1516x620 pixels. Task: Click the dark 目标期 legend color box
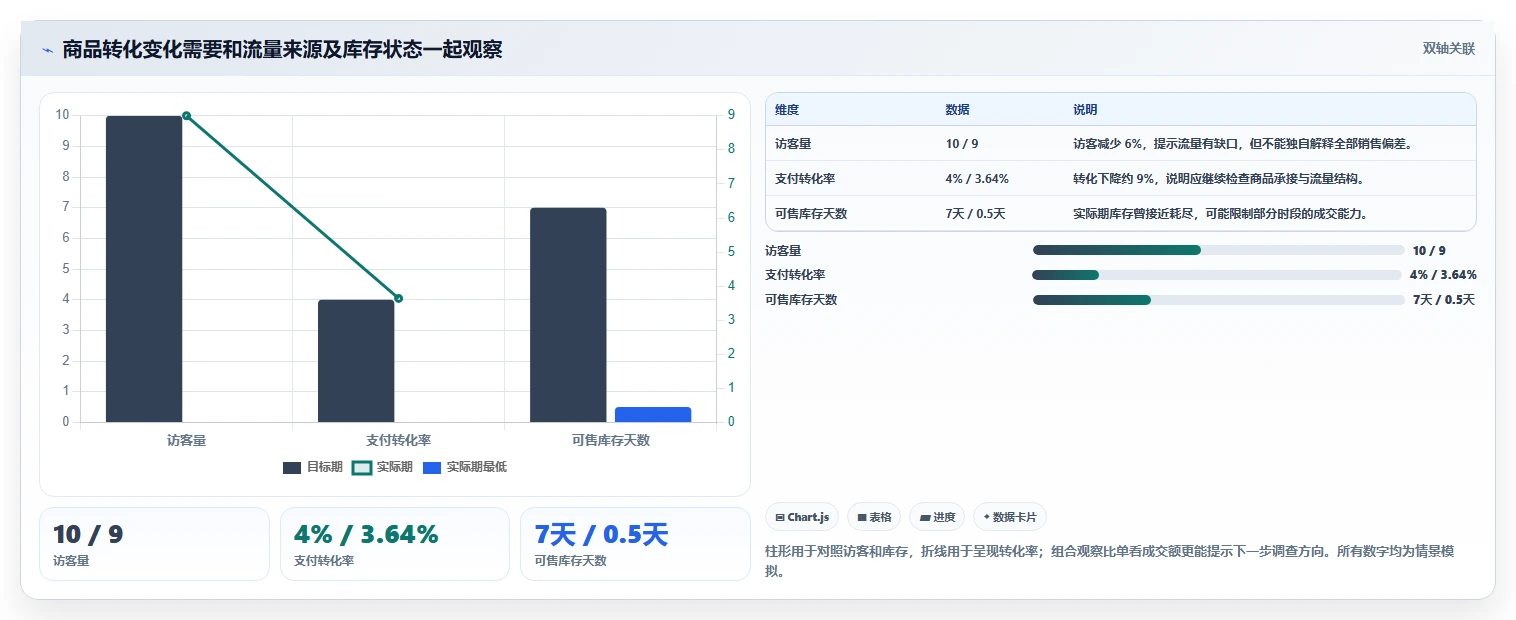click(x=292, y=468)
